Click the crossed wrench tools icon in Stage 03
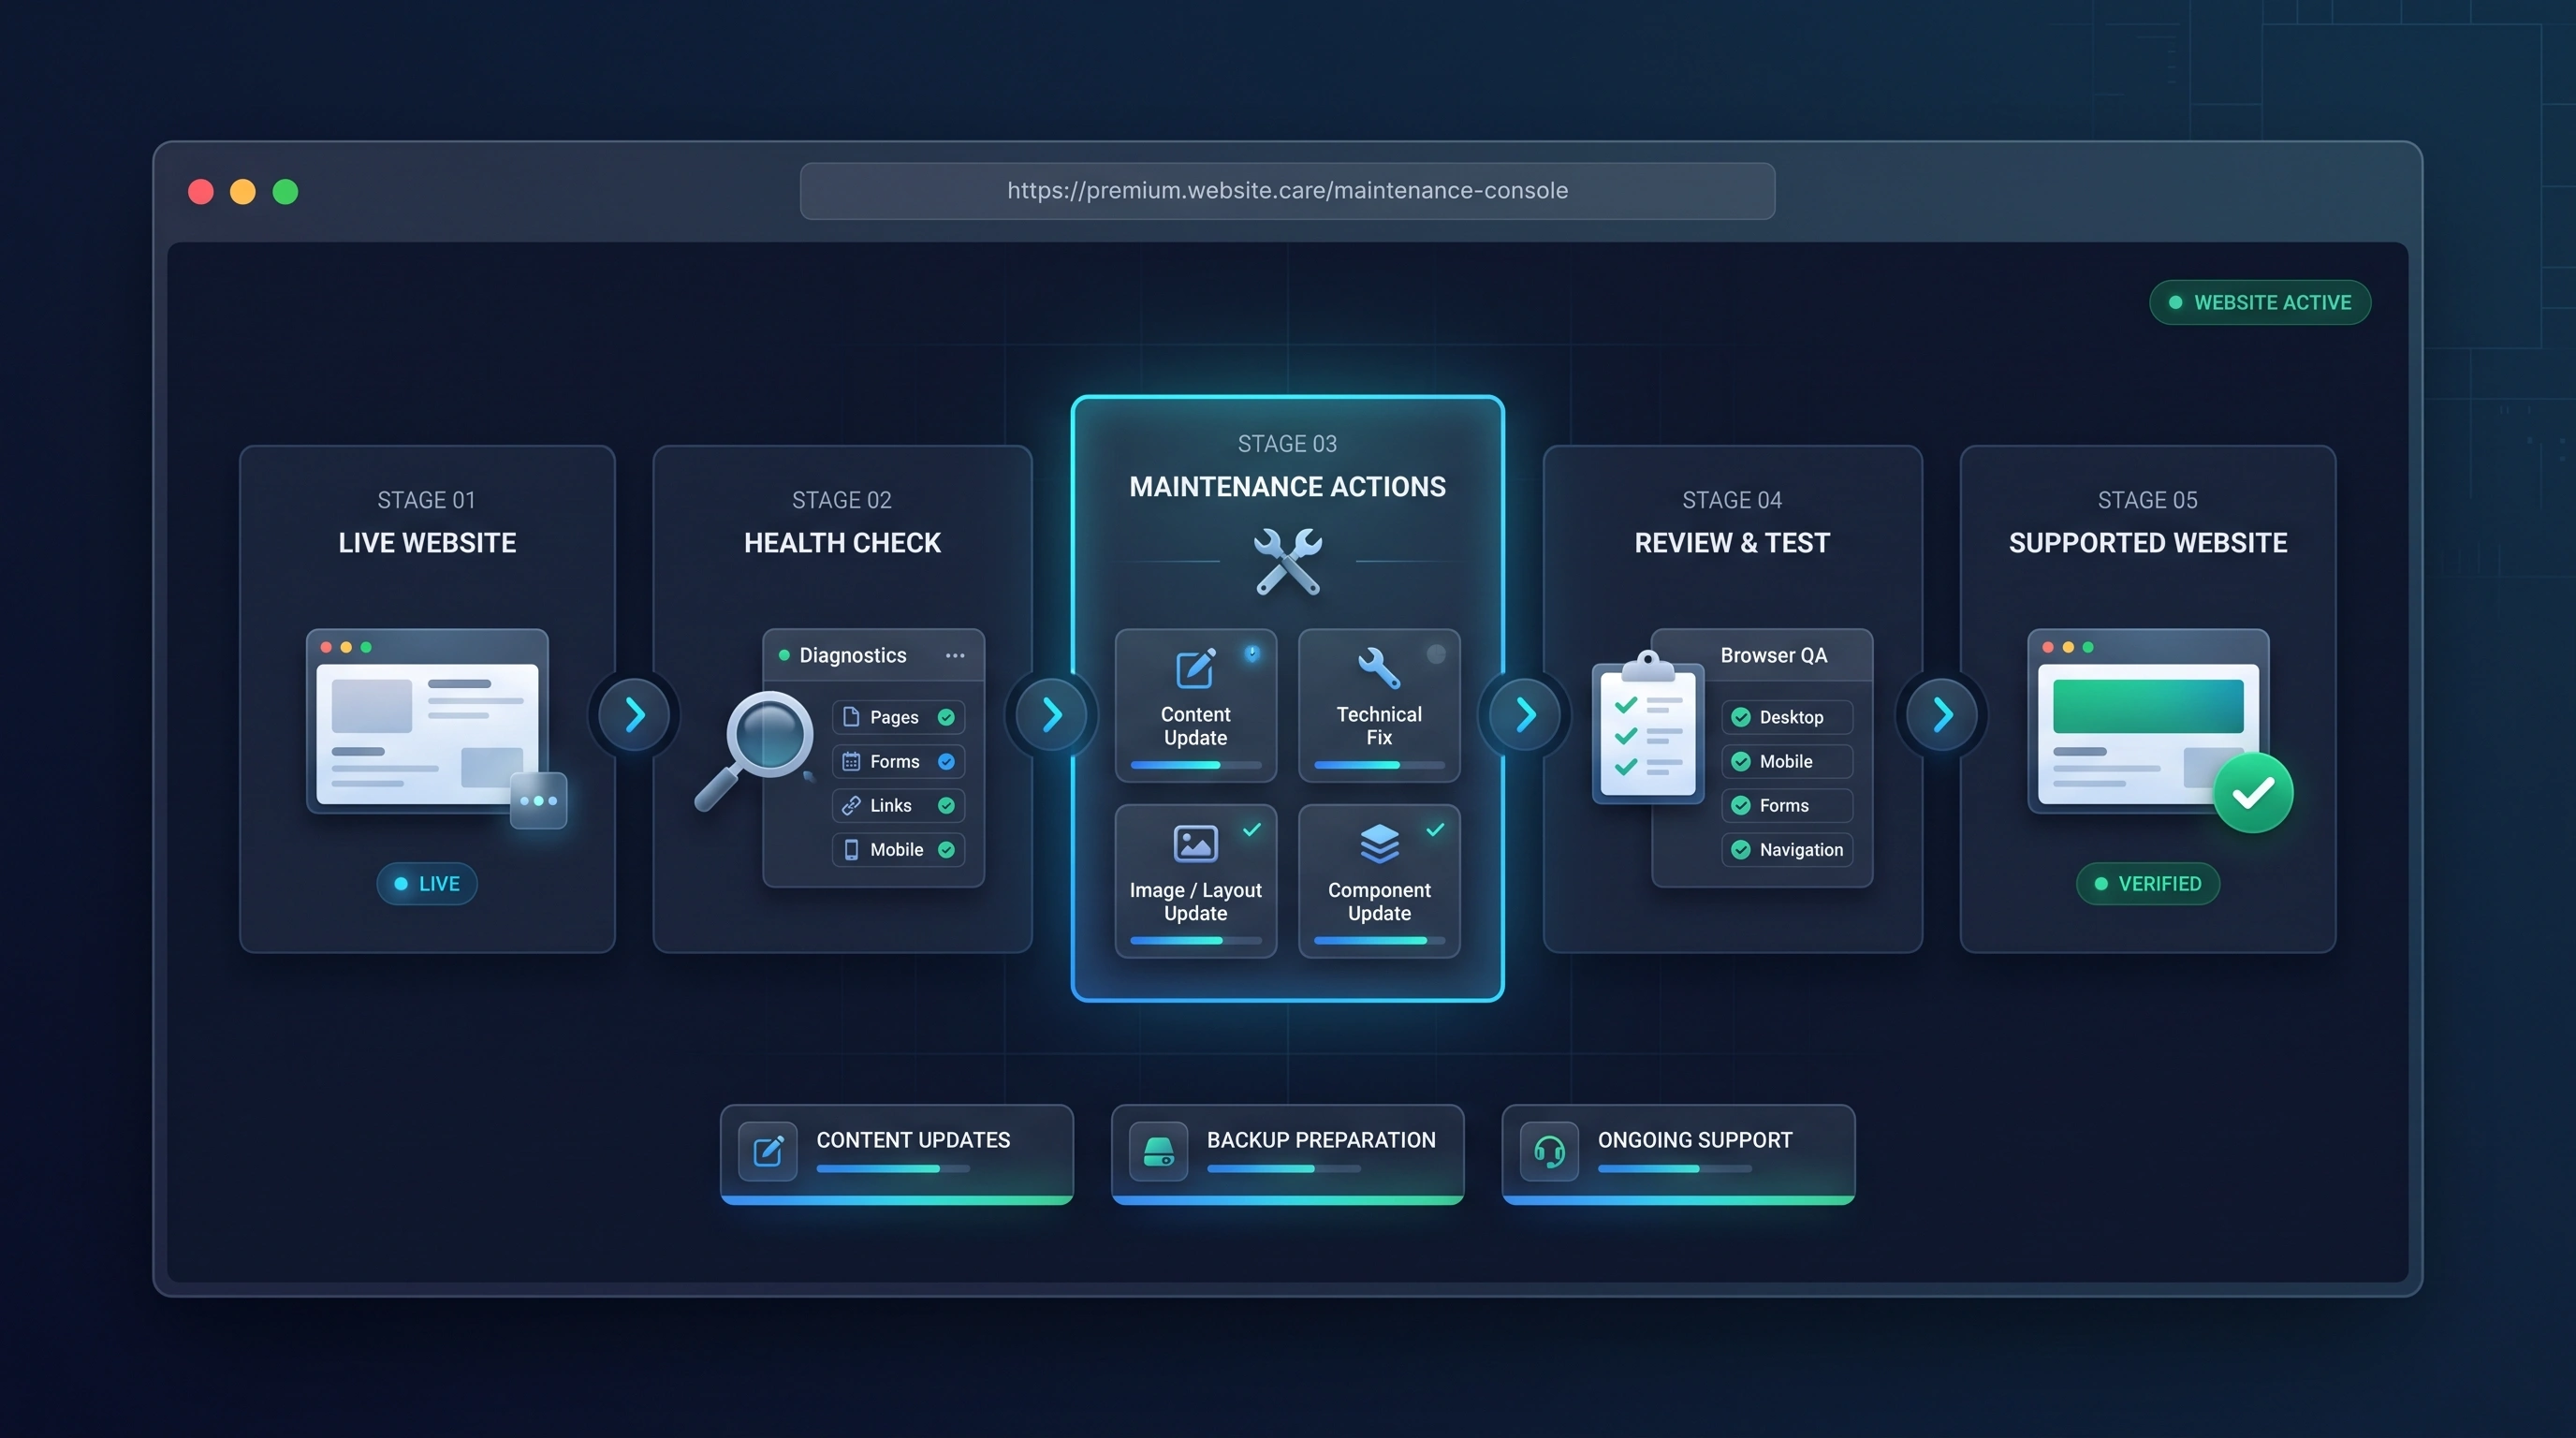The width and height of the screenshot is (2576, 1438). click(1288, 562)
